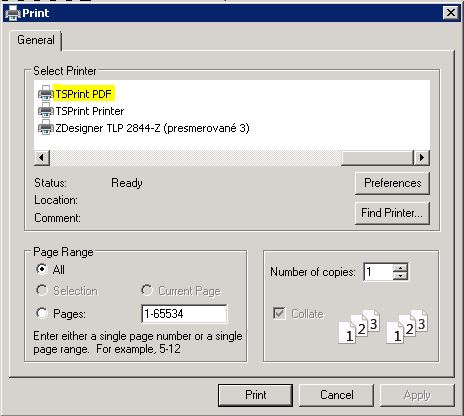Click the Number of copies field
This screenshot has width=464, height=416.
tap(379, 272)
